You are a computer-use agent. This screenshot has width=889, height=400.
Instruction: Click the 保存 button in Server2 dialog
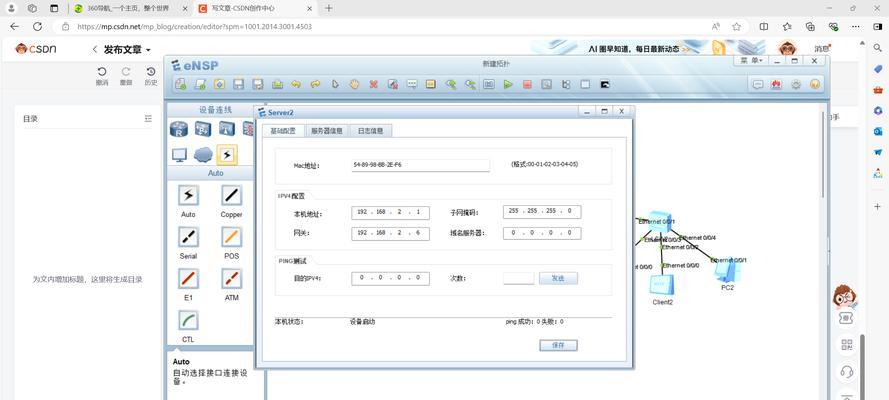click(558, 346)
